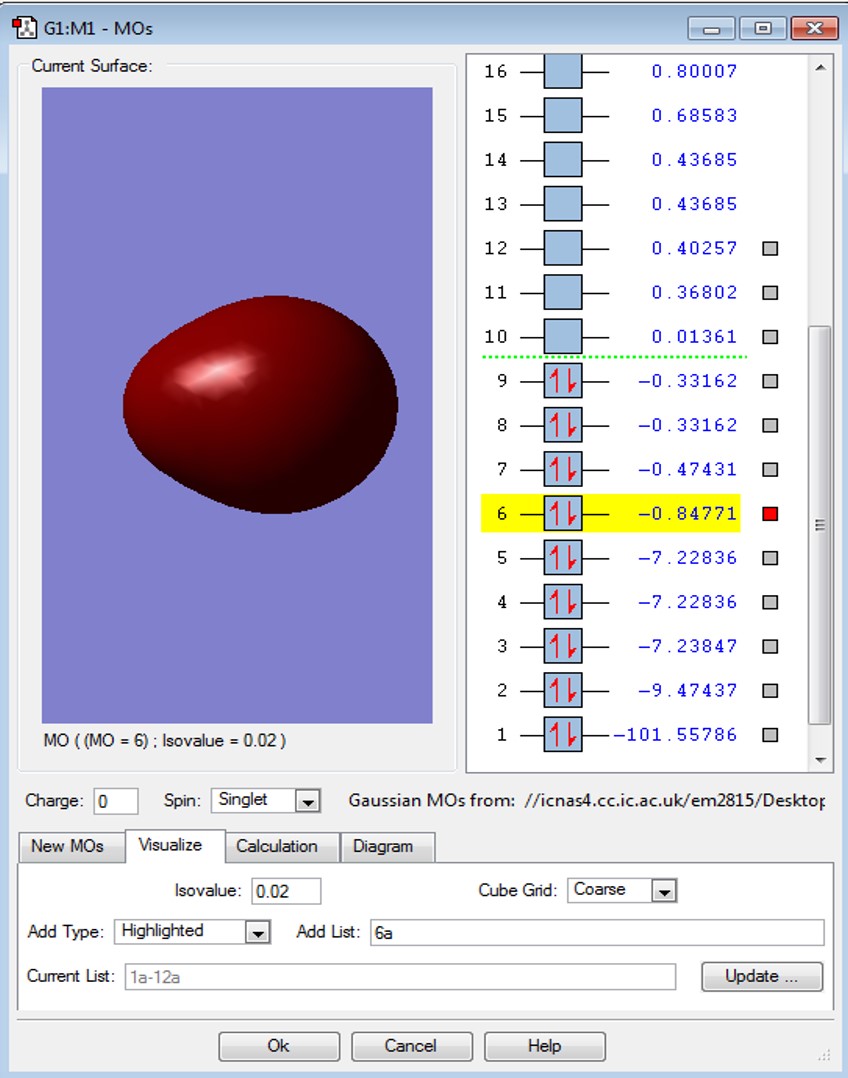Toggle the surface marker for MO 8
The width and height of the screenshot is (848, 1078).
[x=770, y=426]
